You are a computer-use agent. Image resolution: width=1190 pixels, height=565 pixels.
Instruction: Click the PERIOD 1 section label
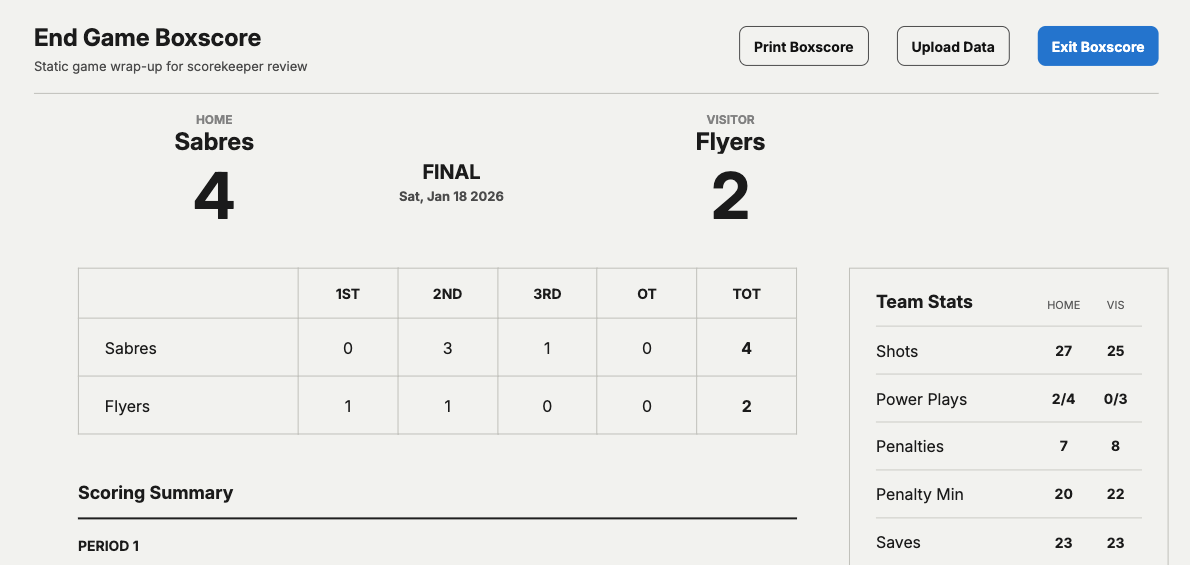[x=109, y=546]
